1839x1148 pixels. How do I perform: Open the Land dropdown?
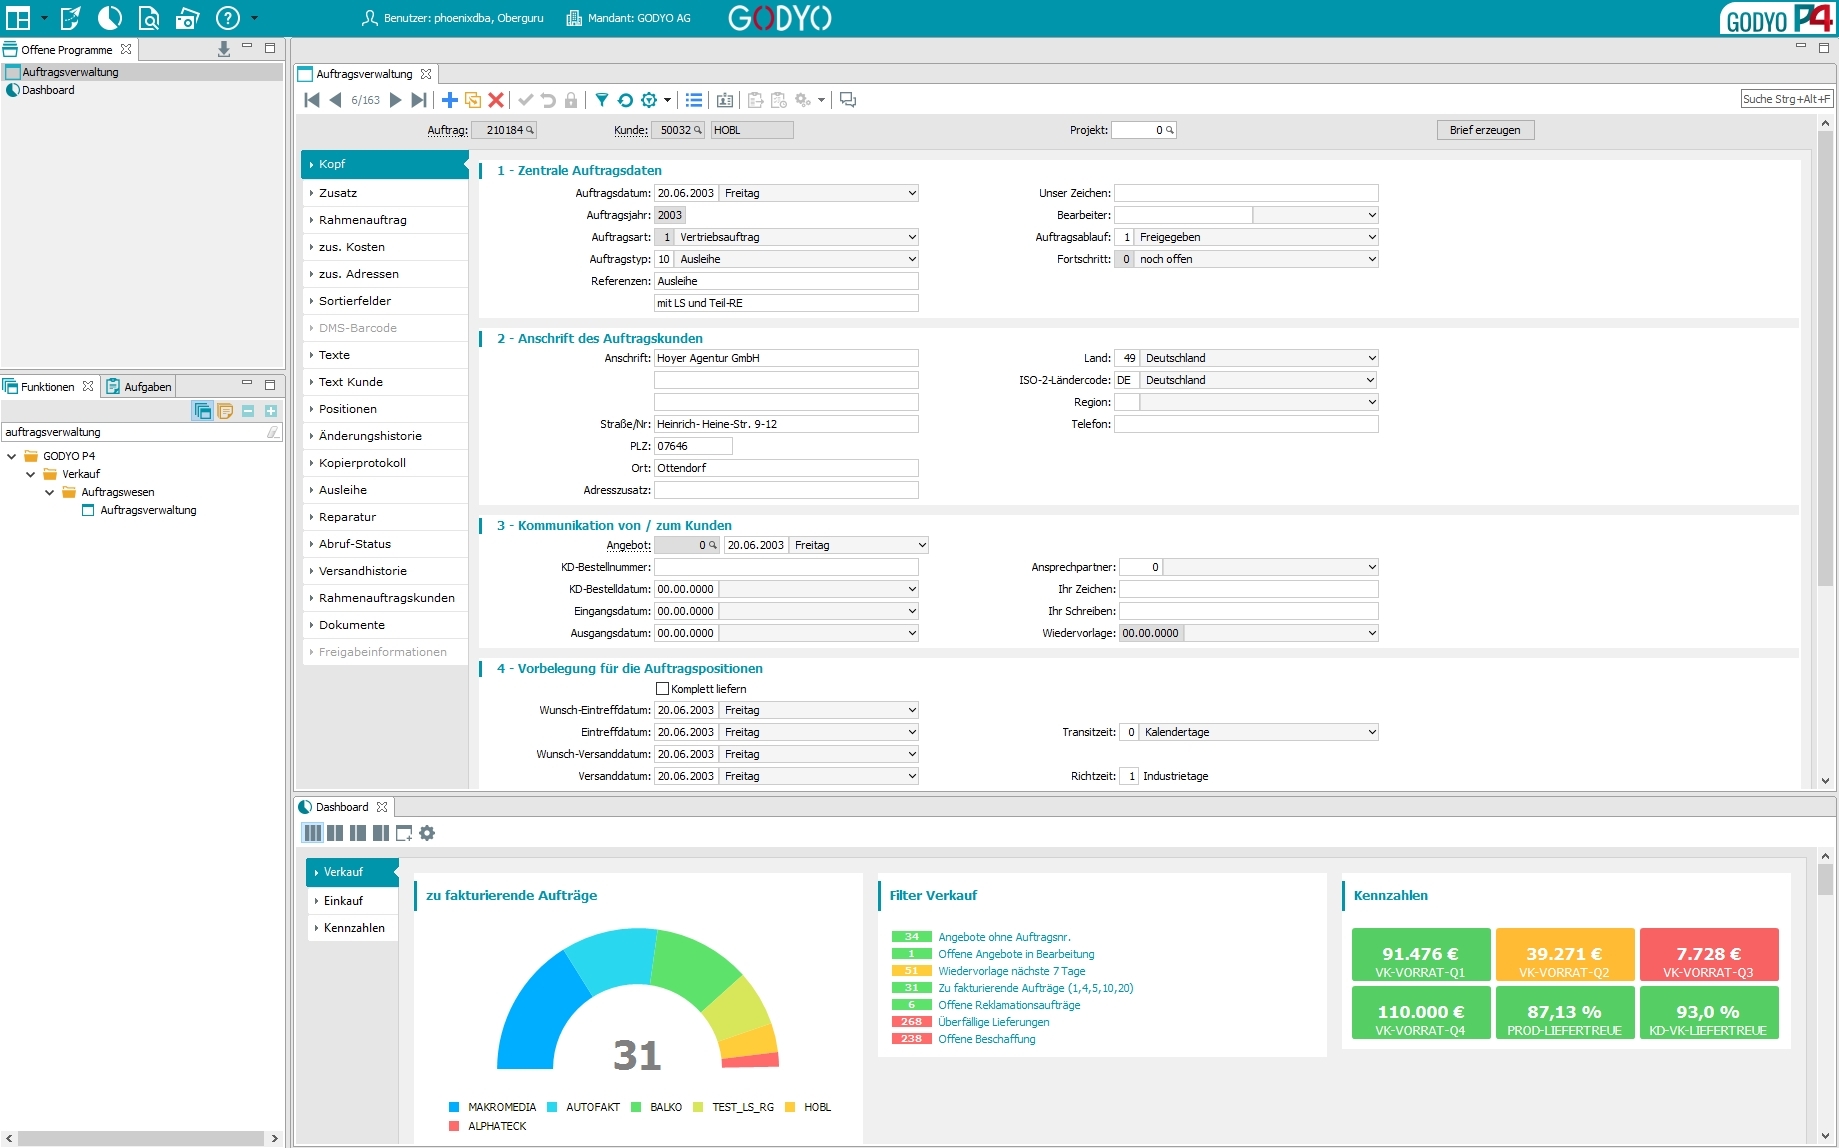1372,358
